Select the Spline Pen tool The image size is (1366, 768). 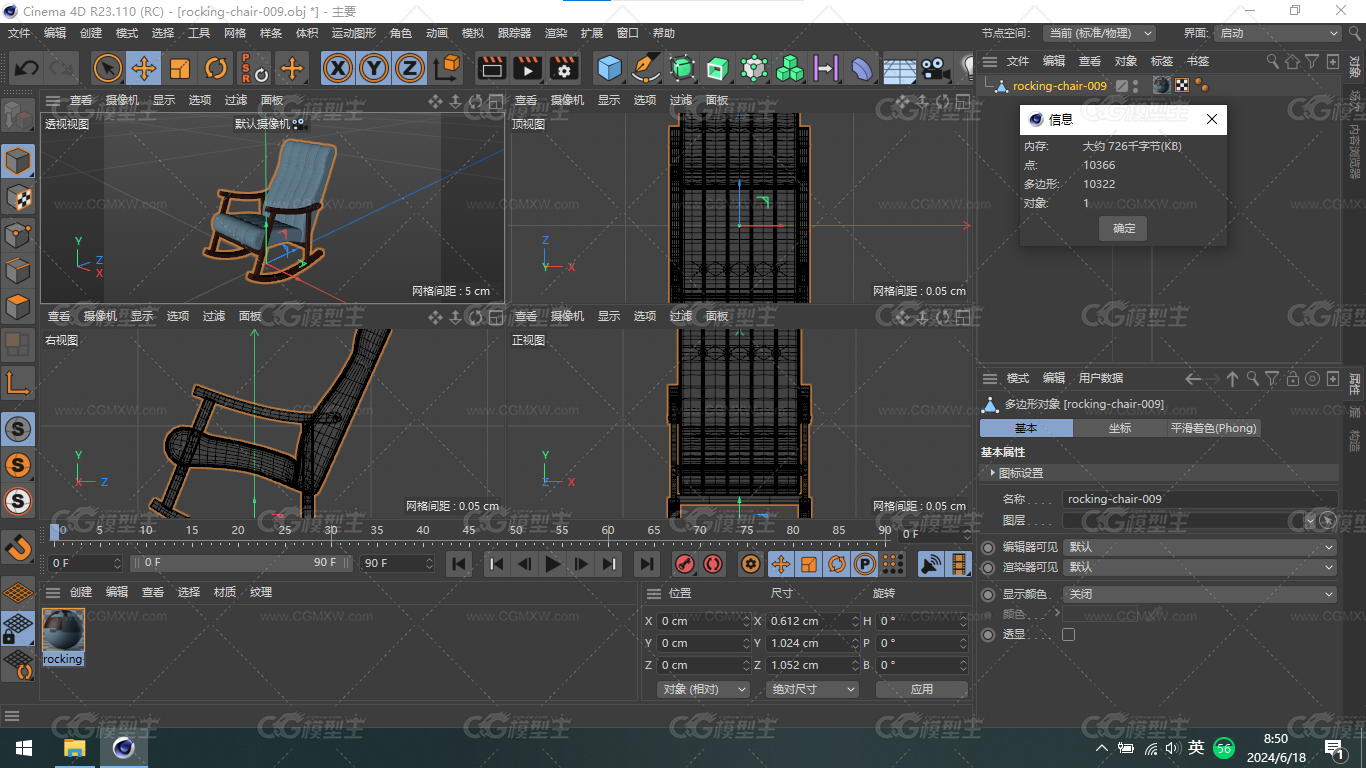click(x=646, y=68)
